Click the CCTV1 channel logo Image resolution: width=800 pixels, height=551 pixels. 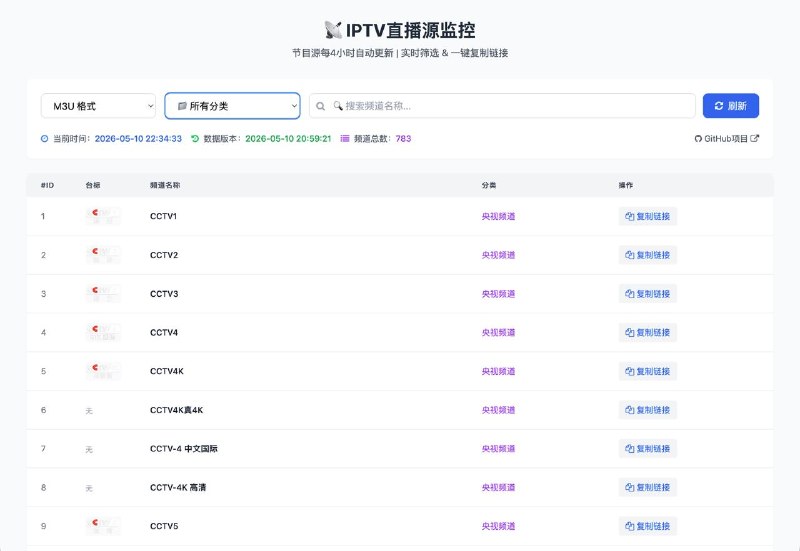[103, 216]
